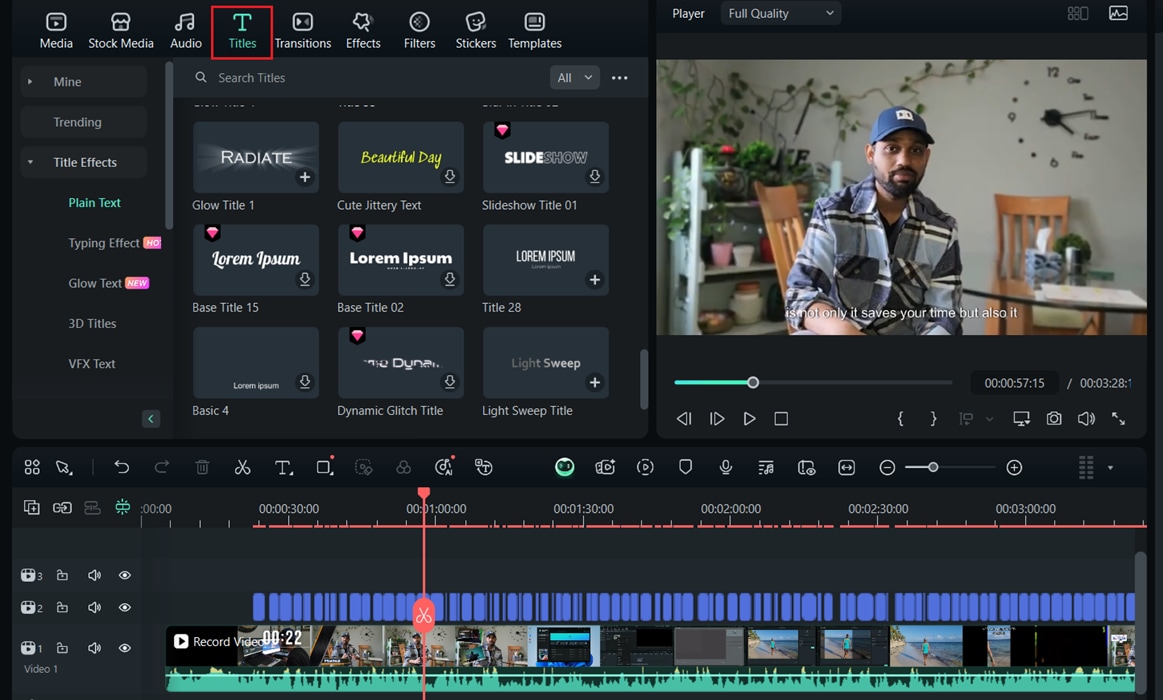1163x700 pixels.
Task: Download the Cute Jittery Text title
Action: [449, 176]
